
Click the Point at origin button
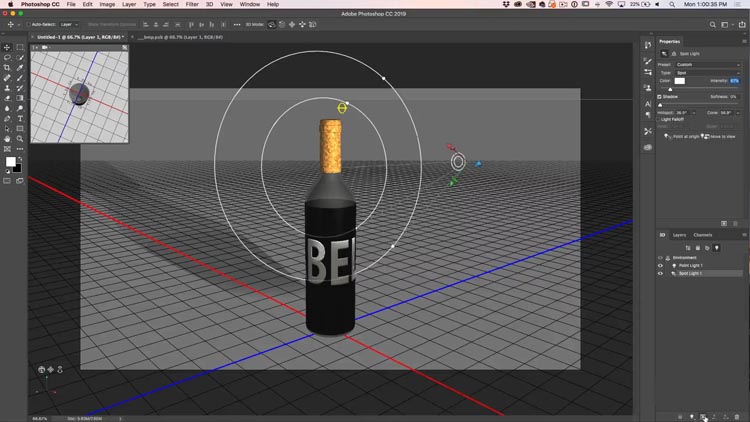pos(681,136)
